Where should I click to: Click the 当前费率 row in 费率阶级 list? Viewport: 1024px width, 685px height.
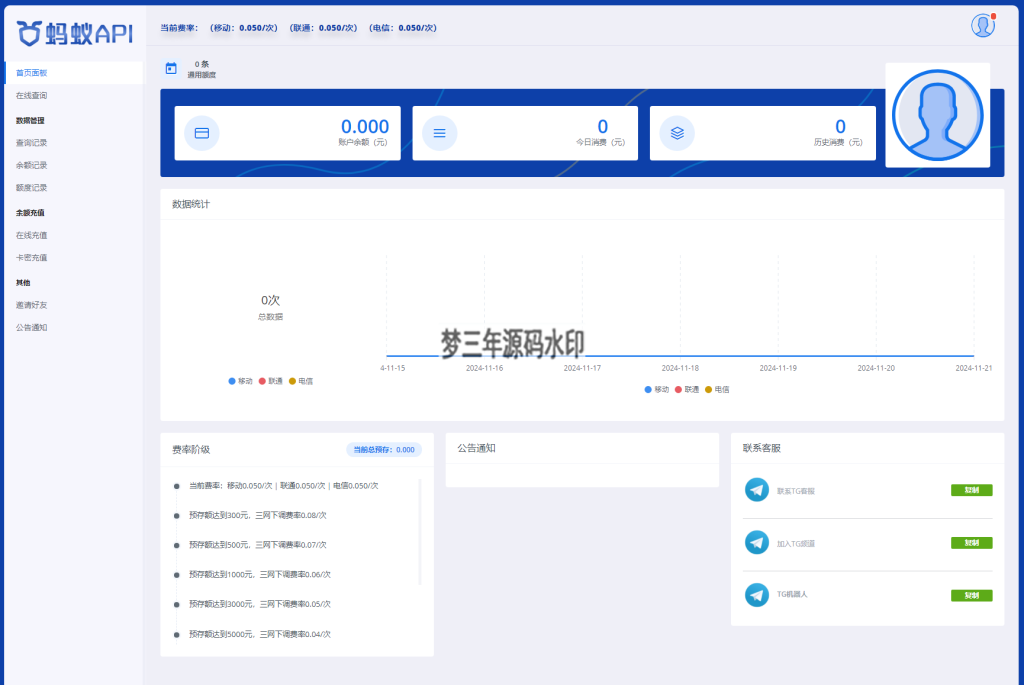(283, 486)
